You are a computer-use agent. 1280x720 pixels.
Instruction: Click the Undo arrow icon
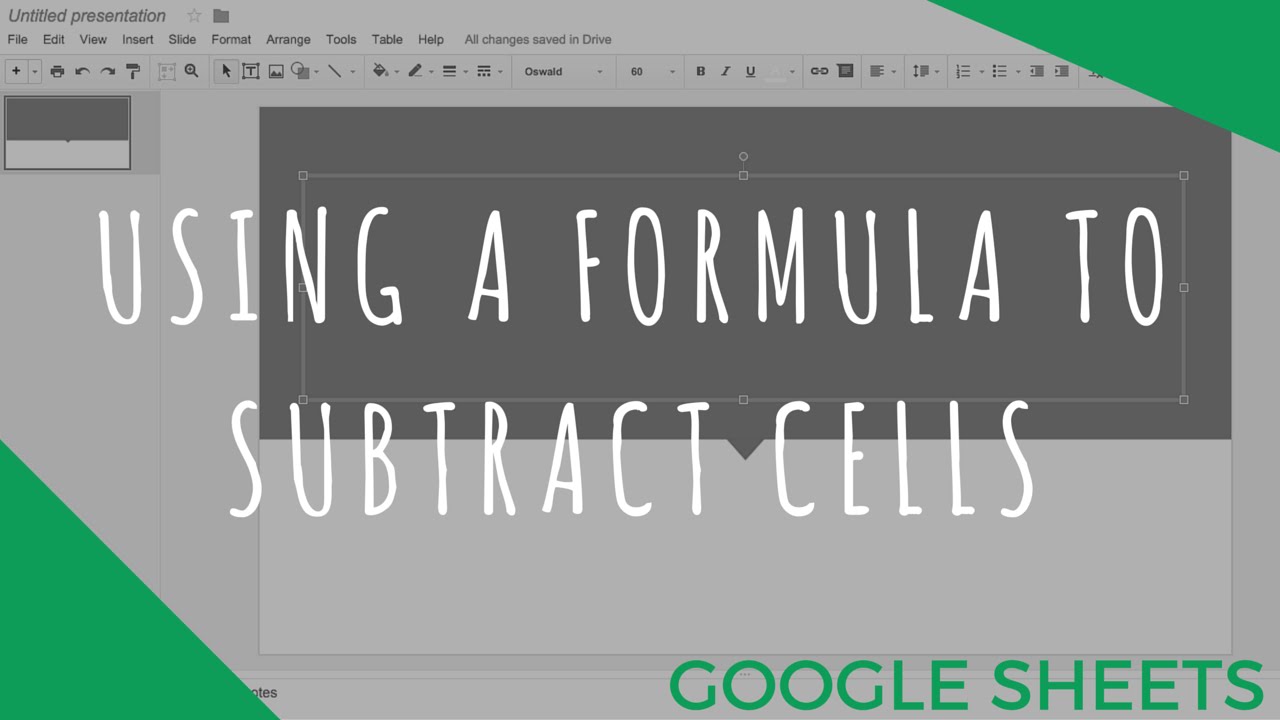pos(83,71)
